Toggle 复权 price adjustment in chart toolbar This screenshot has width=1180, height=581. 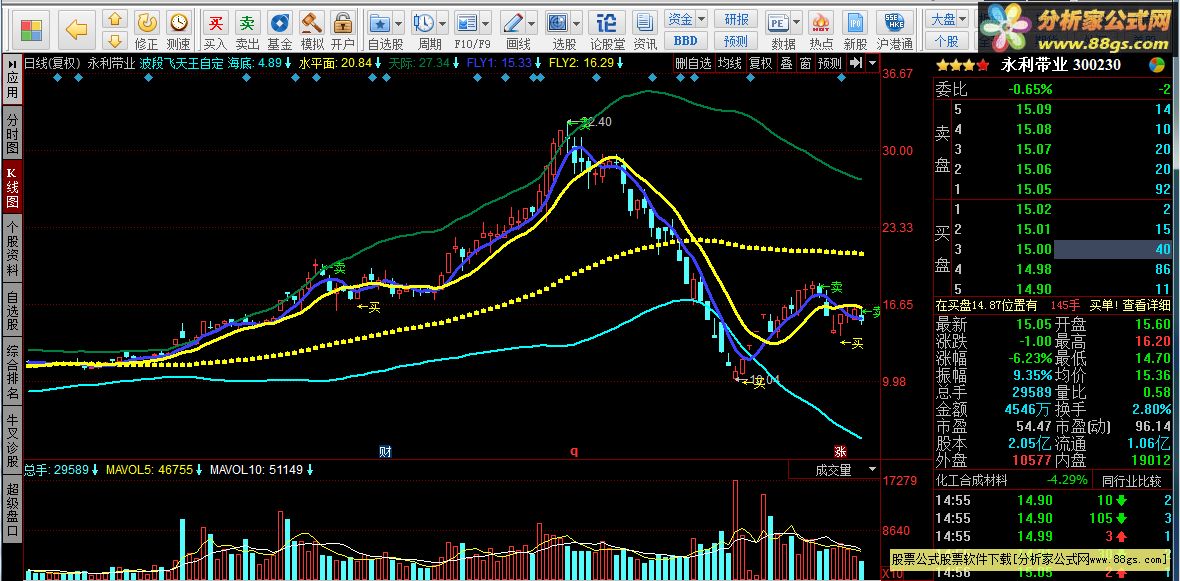coord(761,63)
